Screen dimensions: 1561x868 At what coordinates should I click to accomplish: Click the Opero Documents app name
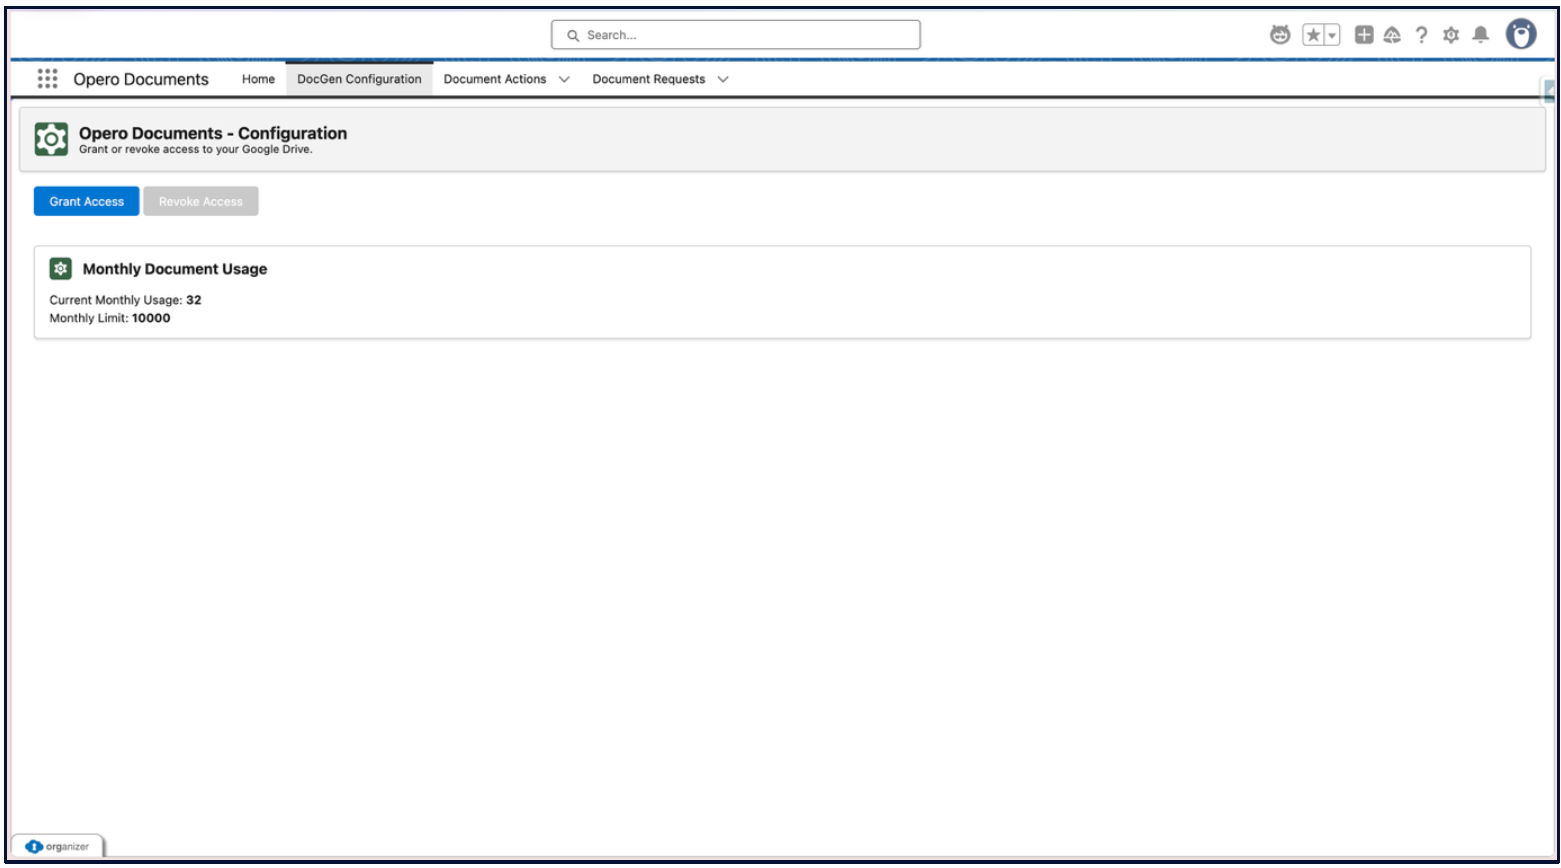(141, 79)
